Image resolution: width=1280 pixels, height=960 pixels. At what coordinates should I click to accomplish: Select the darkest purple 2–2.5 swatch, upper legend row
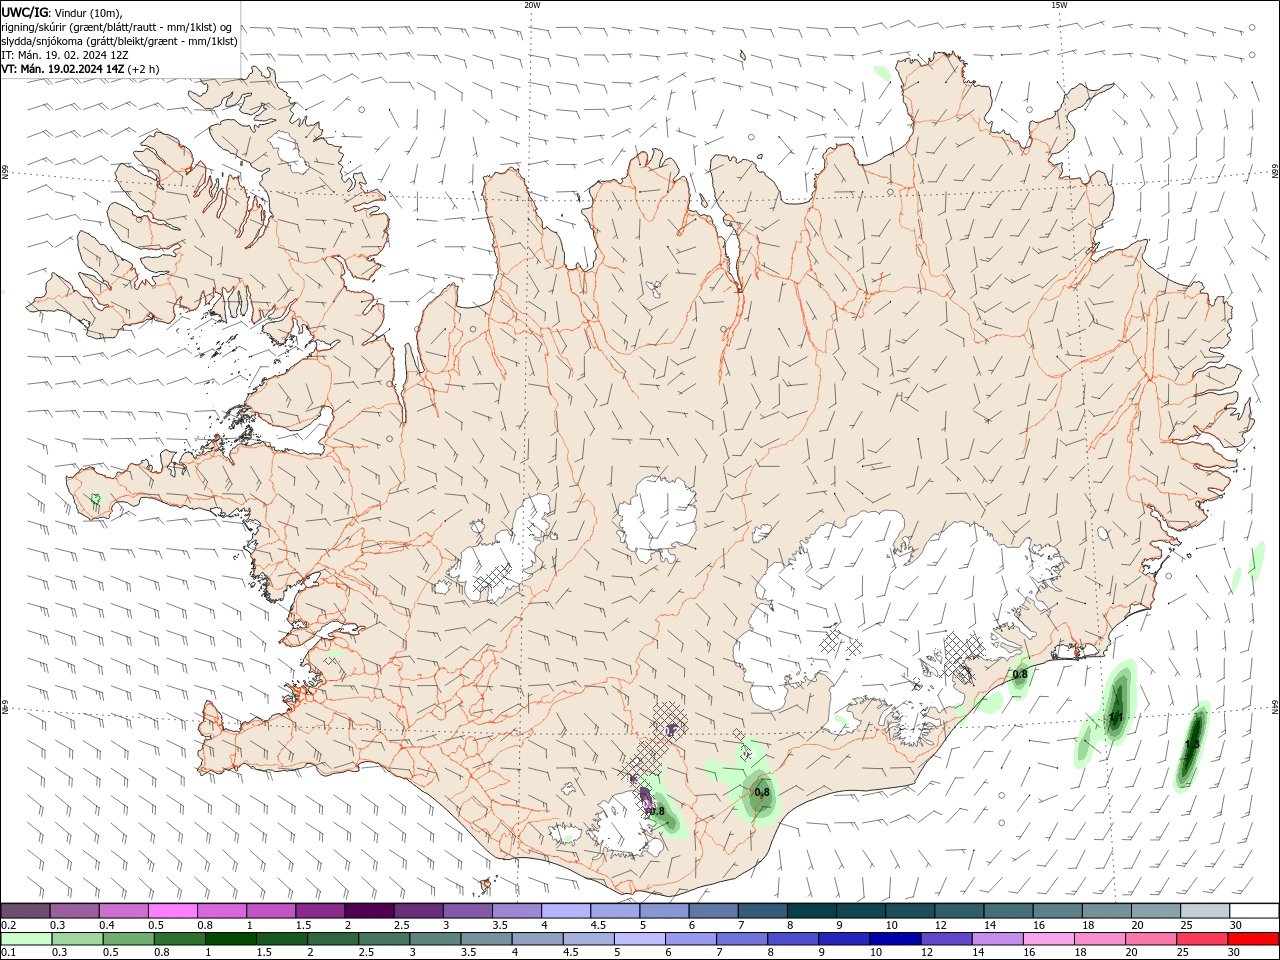click(x=369, y=911)
